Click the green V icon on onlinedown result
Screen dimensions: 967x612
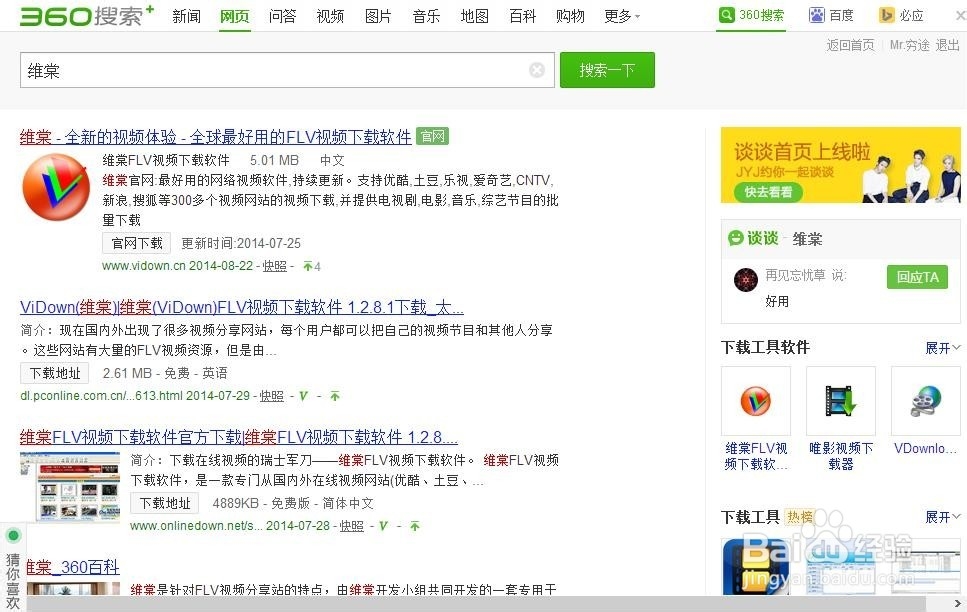click(383, 526)
